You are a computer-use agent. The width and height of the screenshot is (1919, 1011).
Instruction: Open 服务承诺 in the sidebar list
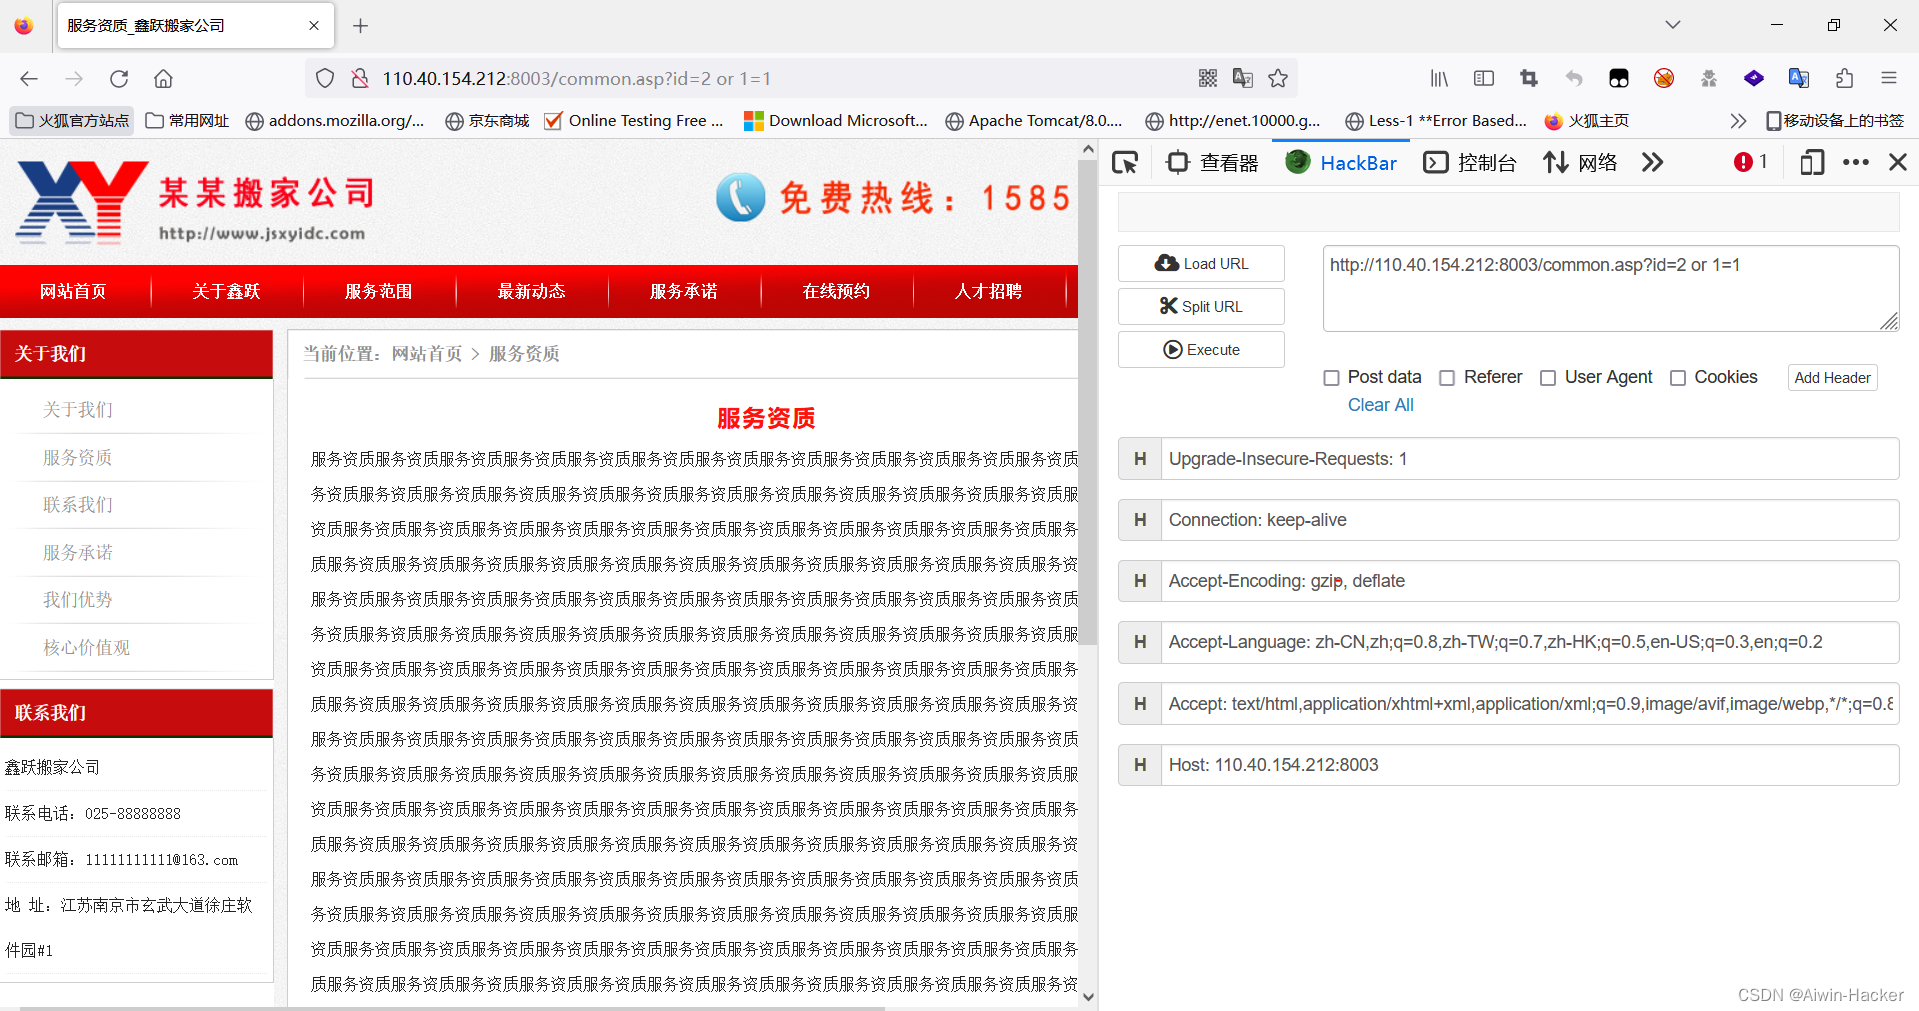pyautogui.click(x=78, y=552)
